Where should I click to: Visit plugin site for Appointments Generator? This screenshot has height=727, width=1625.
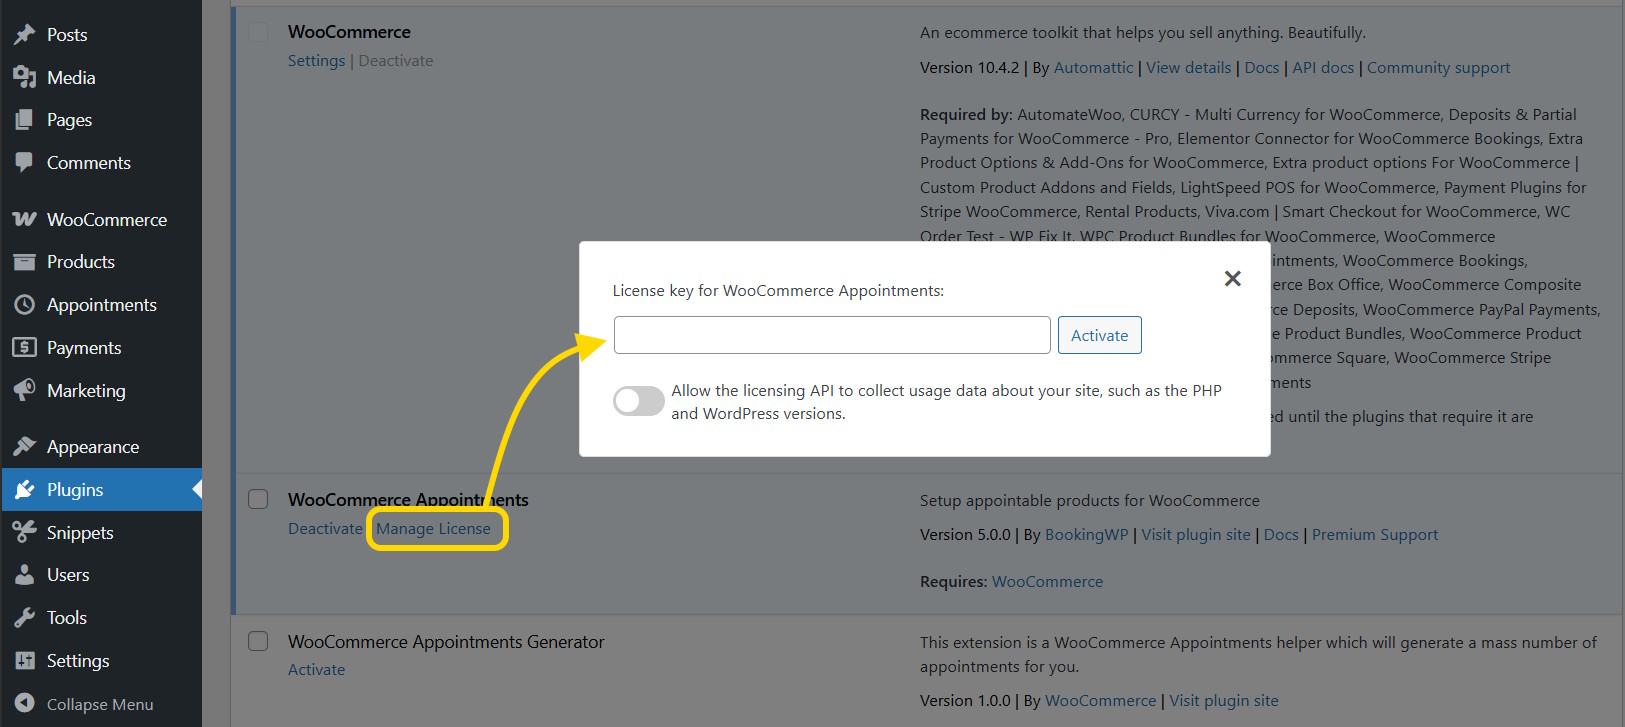pyautogui.click(x=1224, y=701)
